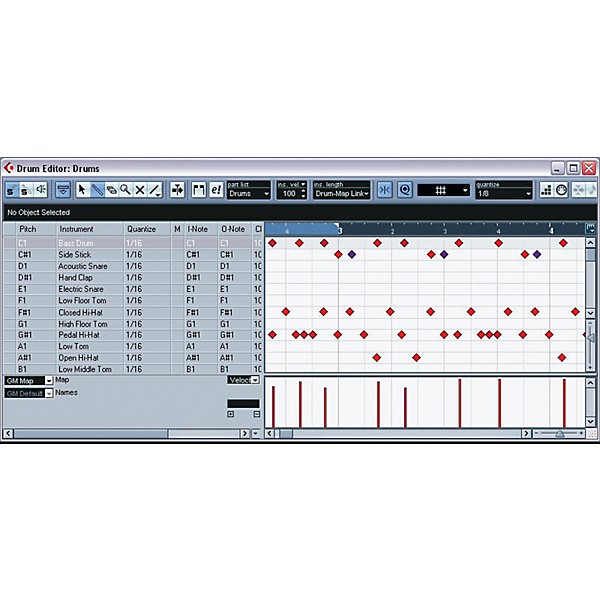Screen dimensions: 600x600
Task: Click the note grid scroll up arrow
Action: (x=590, y=243)
